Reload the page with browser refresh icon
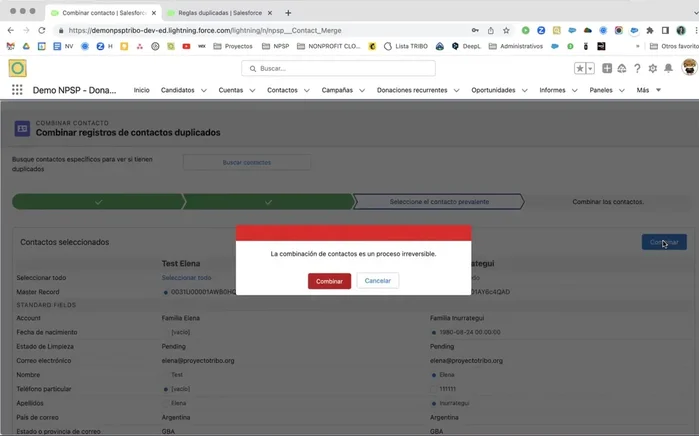This screenshot has width=699, height=436. pyautogui.click(x=41, y=30)
